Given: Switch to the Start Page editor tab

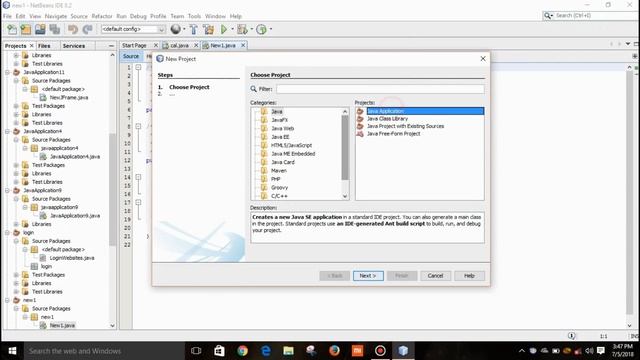Looking at the screenshot, I should 134,45.
